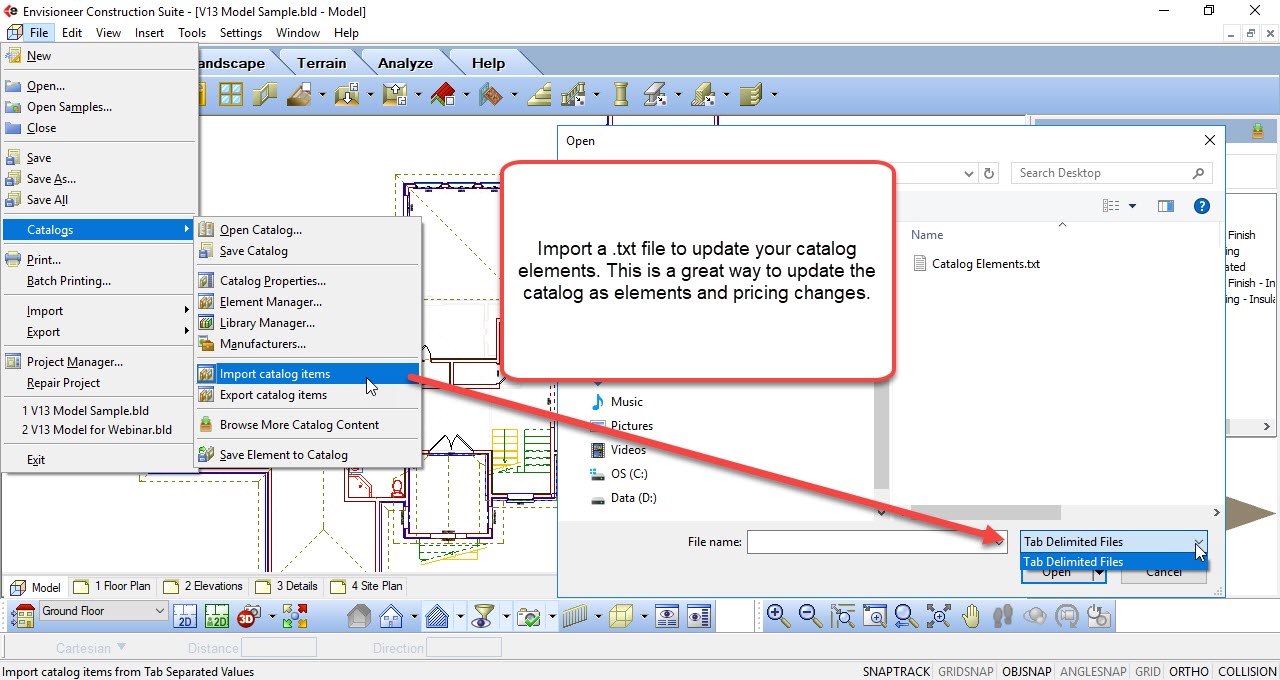Open recent file 1 V13 Model Sample.bld

coord(100,411)
